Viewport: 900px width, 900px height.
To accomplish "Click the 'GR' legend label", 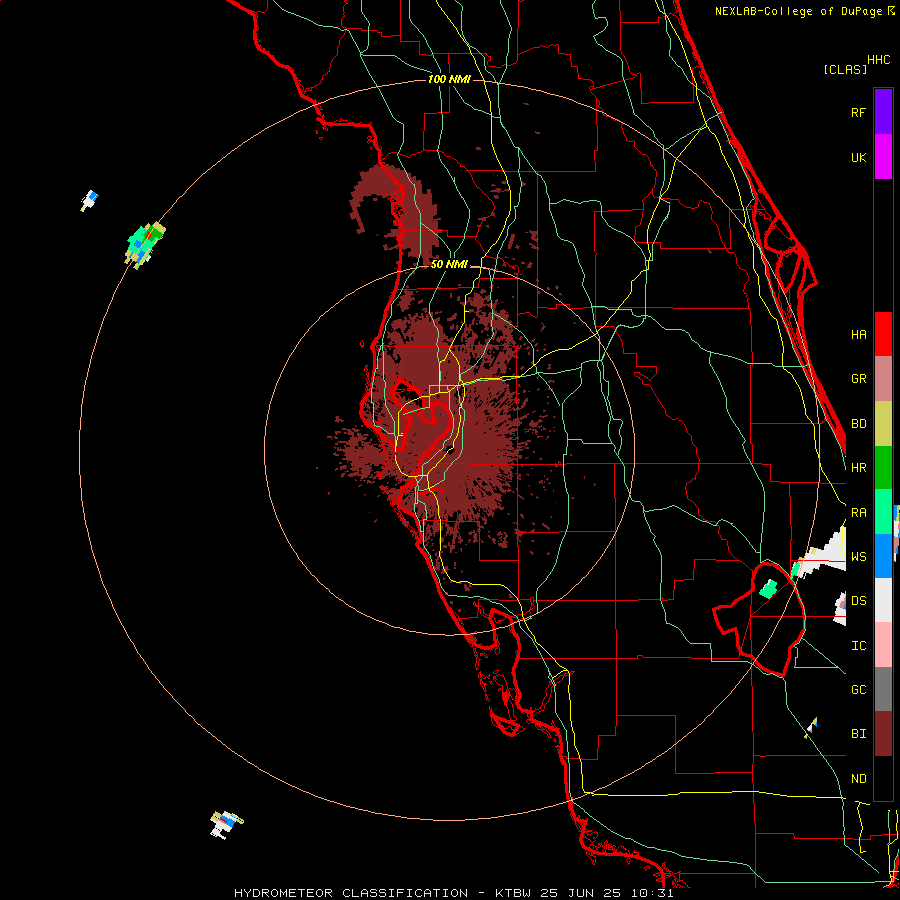I will pyautogui.click(x=858, y=379).
